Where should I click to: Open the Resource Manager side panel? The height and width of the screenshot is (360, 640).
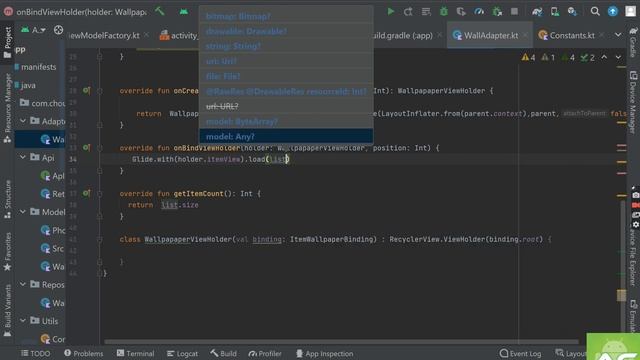pos(7,108)
